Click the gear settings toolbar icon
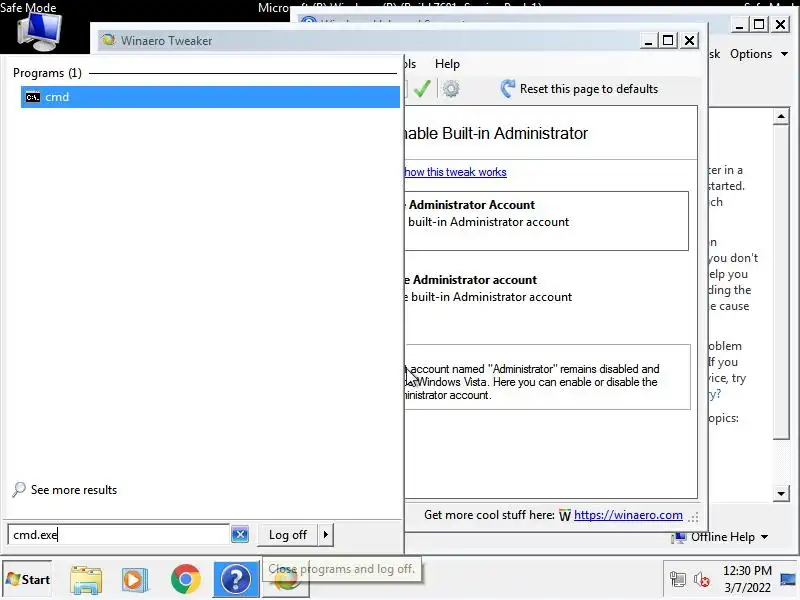Viewport: 800px width, 600px height. [x=451, y=89]
